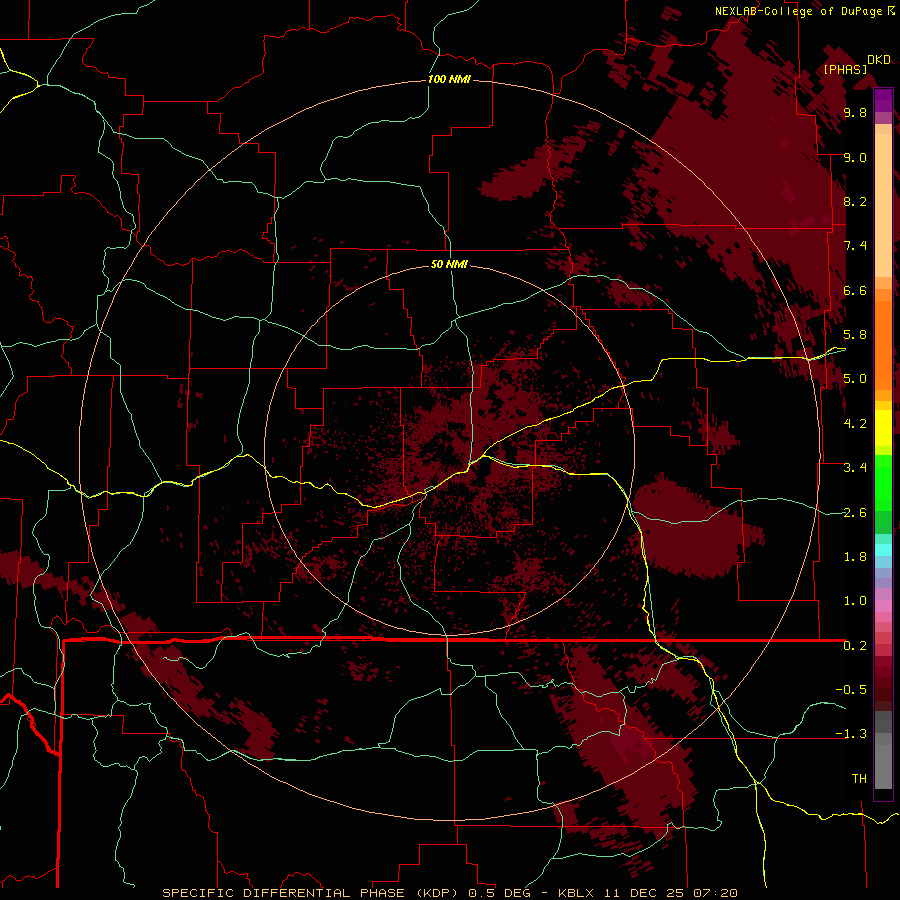Click the arrow logo icon after DuPage

tap(890, 11)
